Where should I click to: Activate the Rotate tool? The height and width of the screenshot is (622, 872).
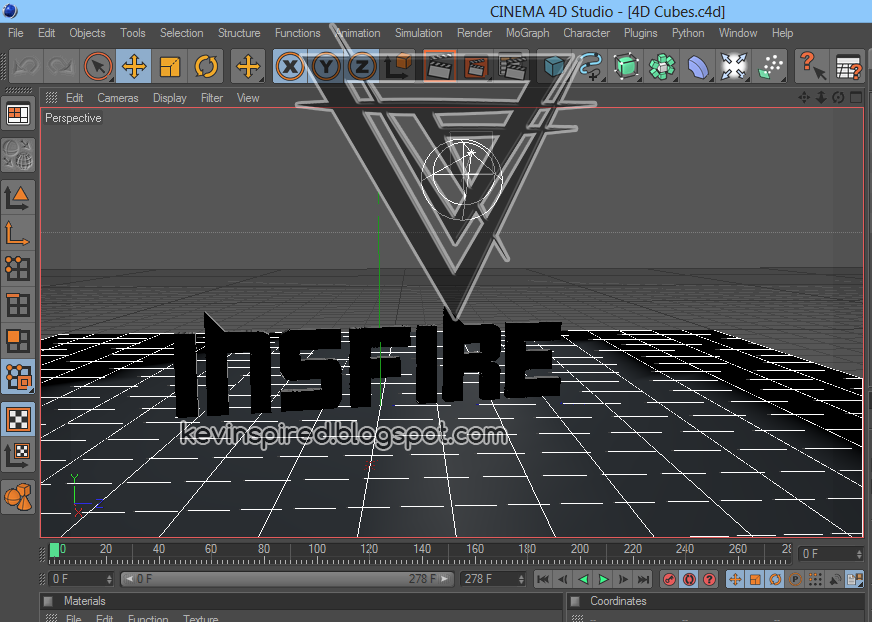click(206, 67)
